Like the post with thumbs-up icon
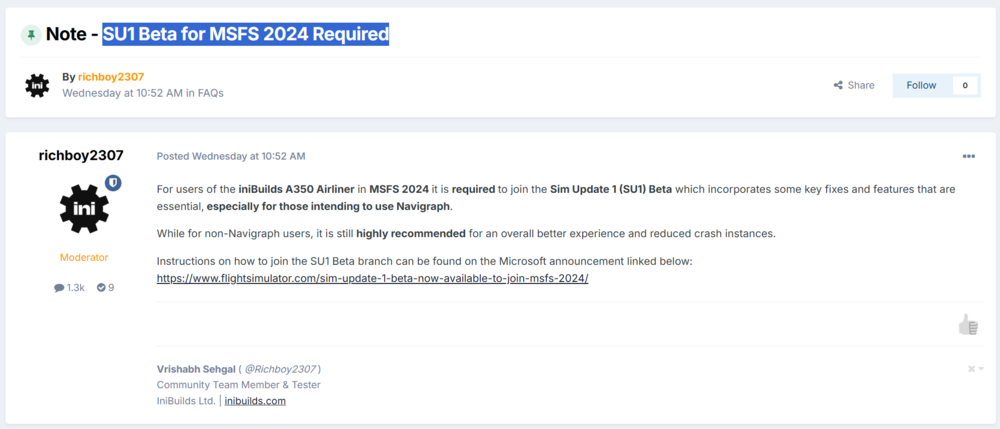Image resolution: width=1000 pixels, height=429 pixels. (968, 324)
